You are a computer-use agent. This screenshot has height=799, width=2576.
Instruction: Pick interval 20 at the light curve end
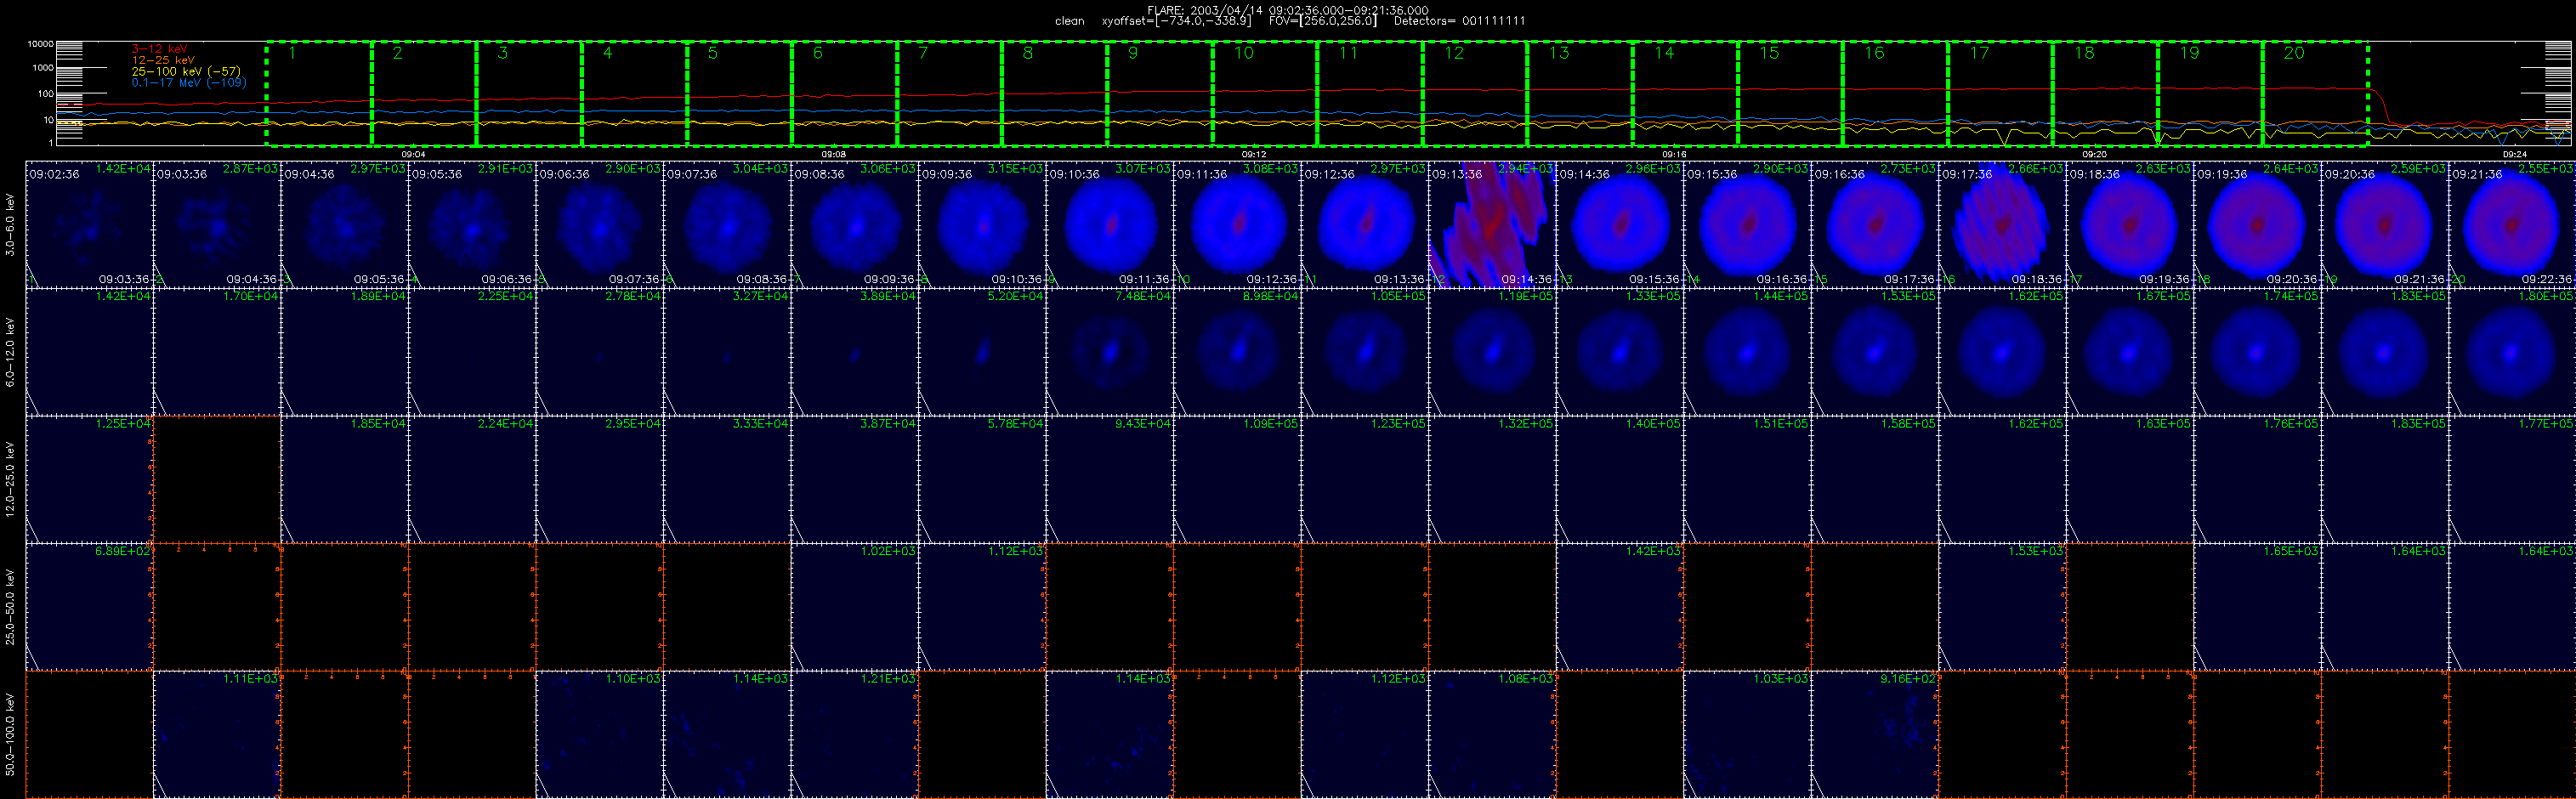click(2315, 93)
